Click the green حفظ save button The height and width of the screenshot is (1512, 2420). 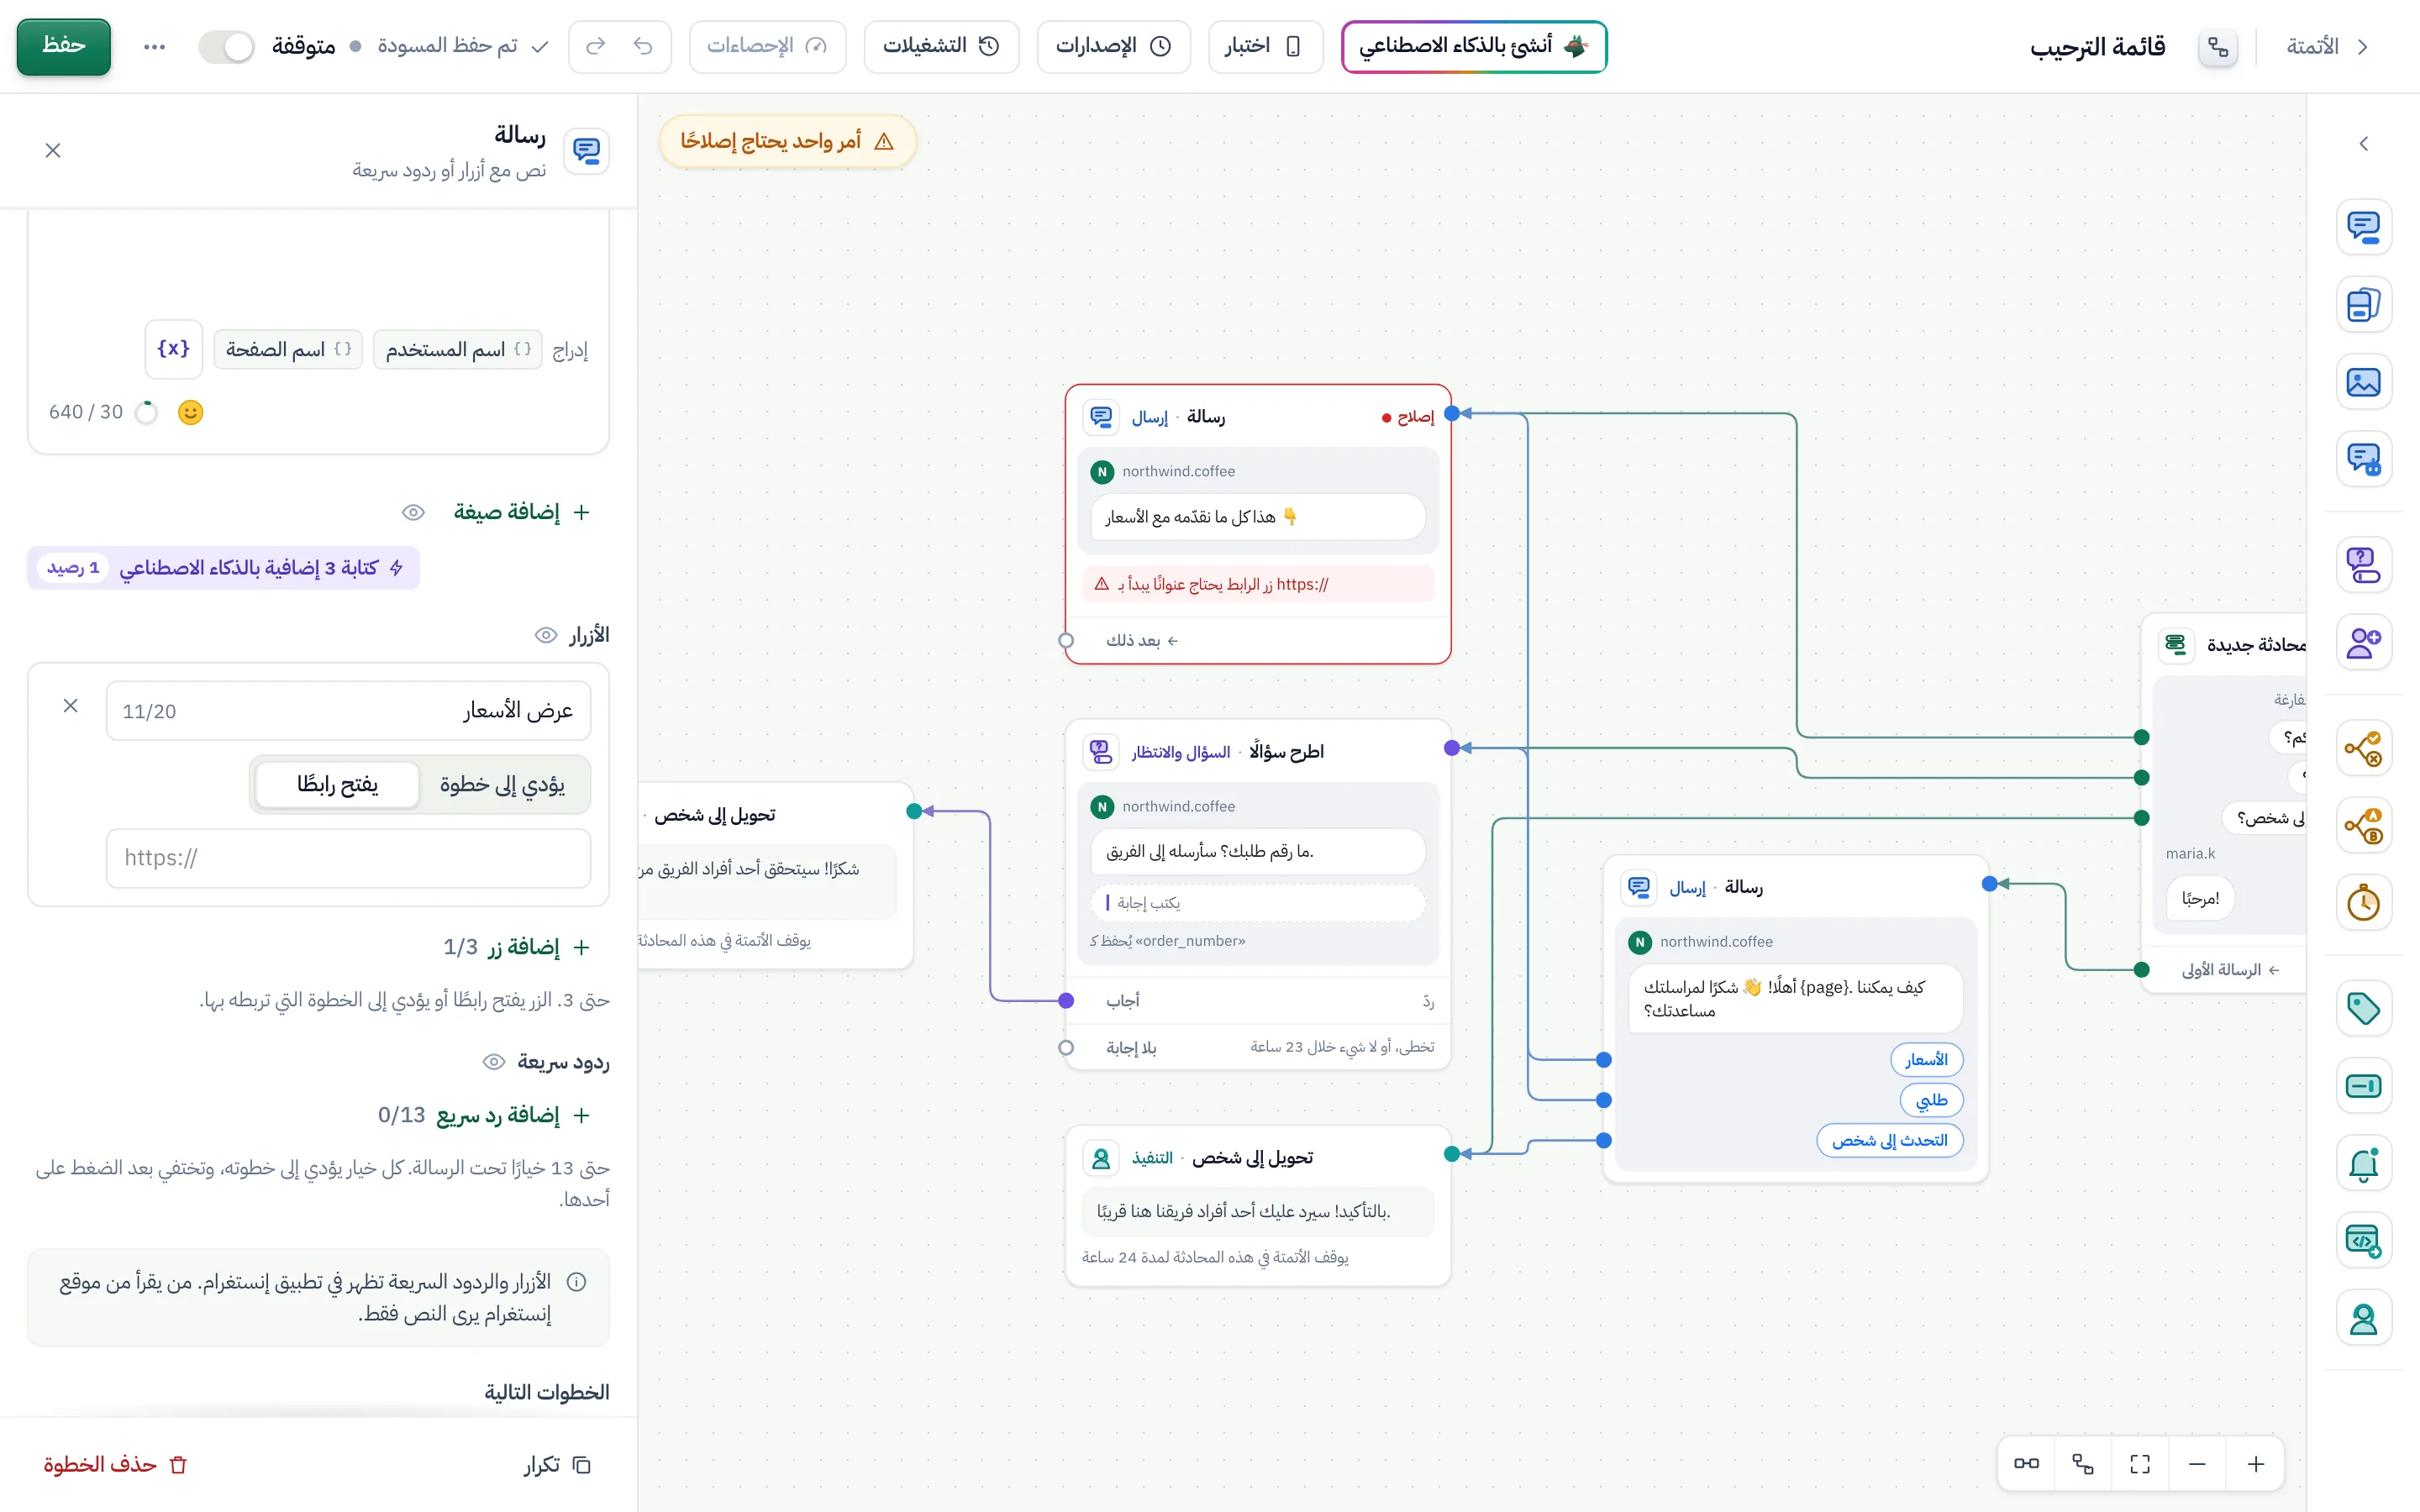(x=64, y=46)
